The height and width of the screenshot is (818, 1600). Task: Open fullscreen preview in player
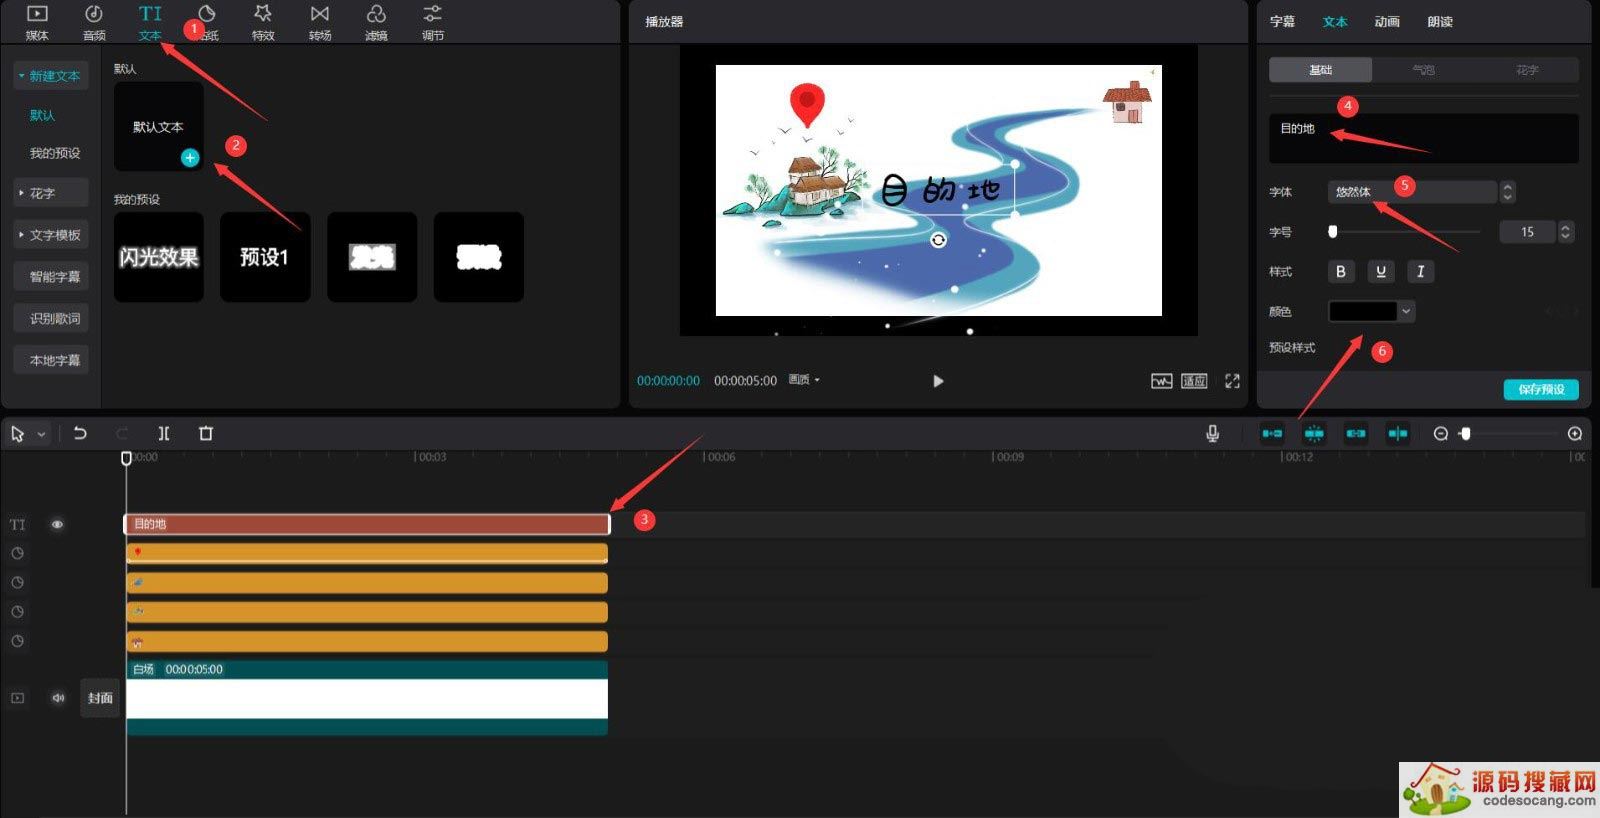tap(1232, 381)
